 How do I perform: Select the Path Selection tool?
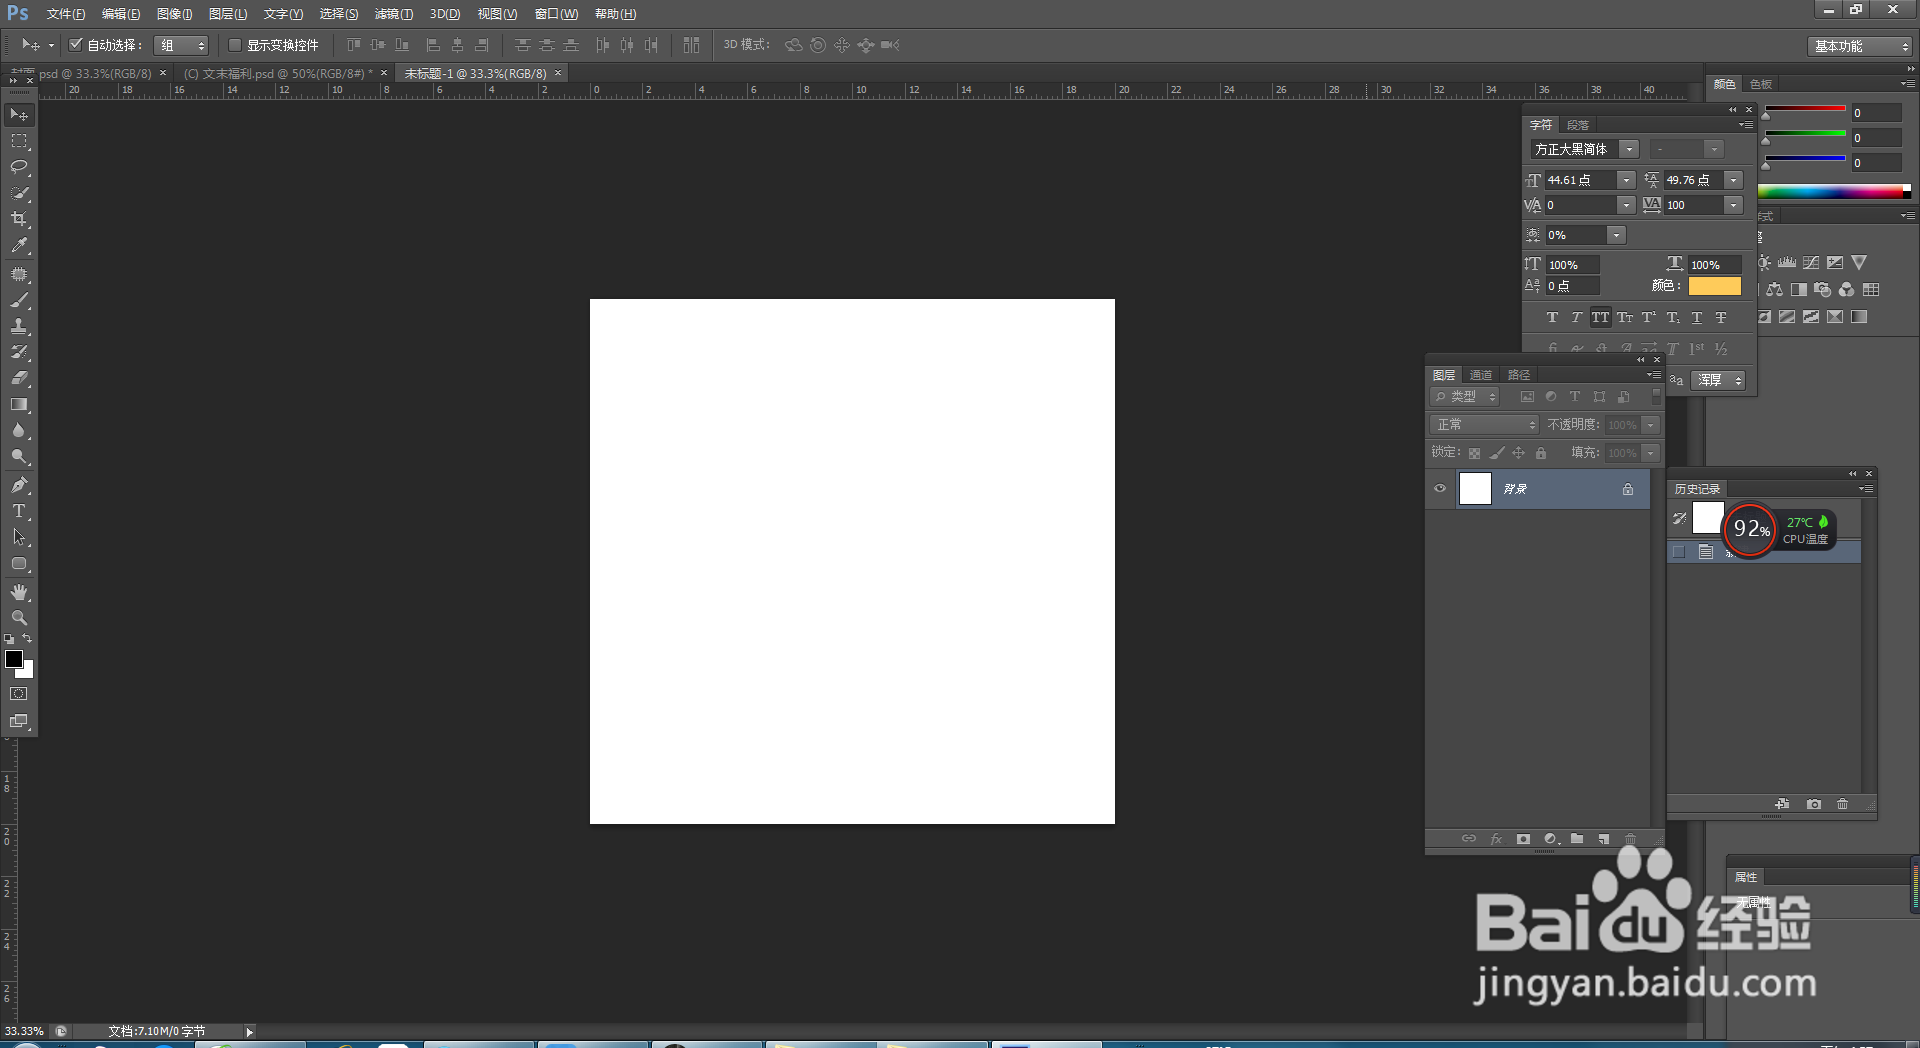19,537
